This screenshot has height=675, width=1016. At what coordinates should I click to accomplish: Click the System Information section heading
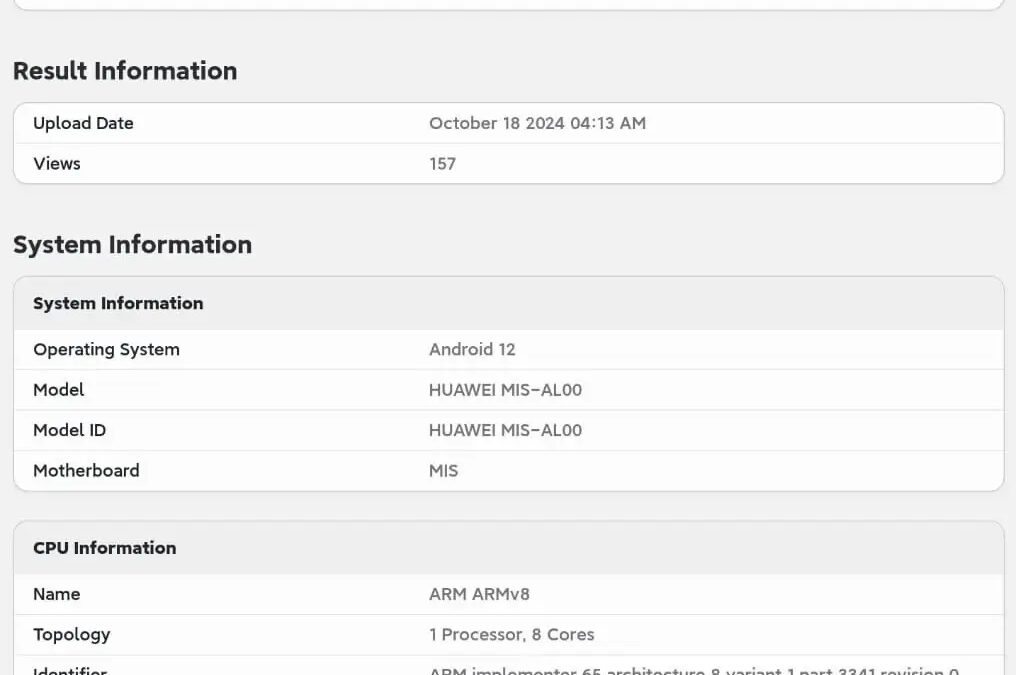[x=132, y=244]
